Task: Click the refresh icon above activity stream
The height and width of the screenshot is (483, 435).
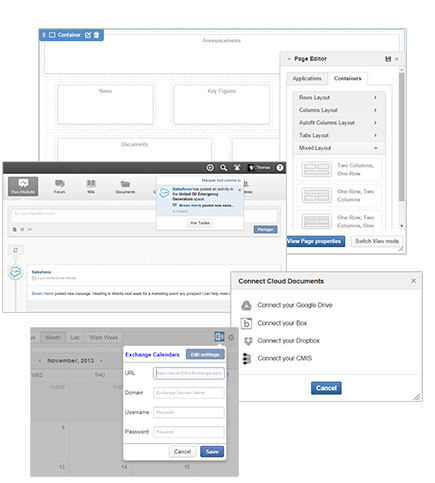Action: tap(16, 250)
